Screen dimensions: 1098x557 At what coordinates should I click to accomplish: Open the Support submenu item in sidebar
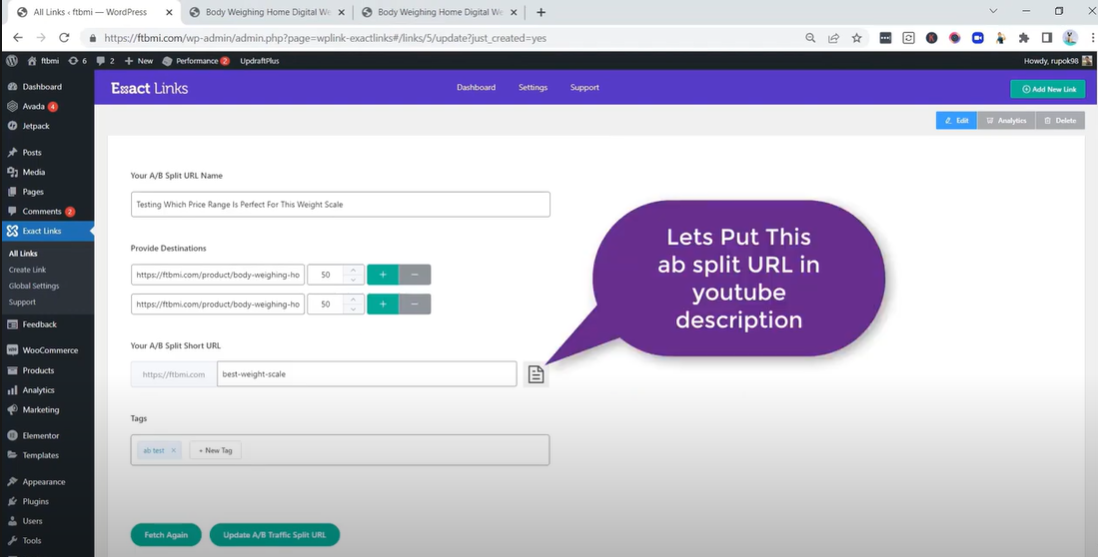click(22, 302)
